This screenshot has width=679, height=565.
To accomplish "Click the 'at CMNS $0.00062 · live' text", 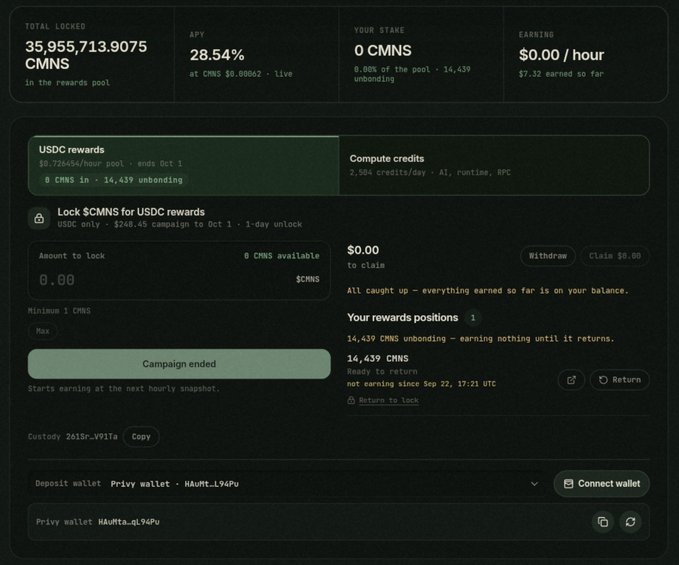I will tap(241, 74).
